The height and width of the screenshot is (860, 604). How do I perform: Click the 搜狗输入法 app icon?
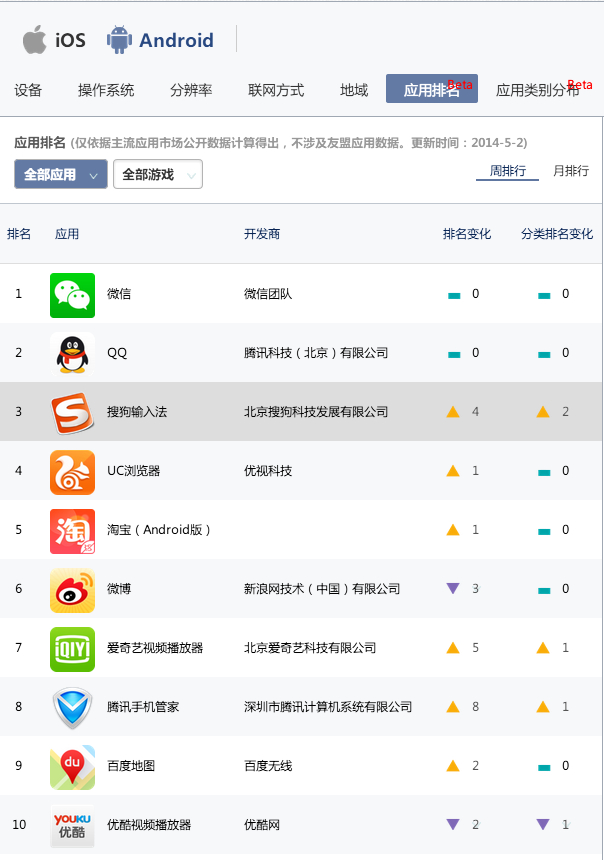pyautogui.click(x=72, y=413)
